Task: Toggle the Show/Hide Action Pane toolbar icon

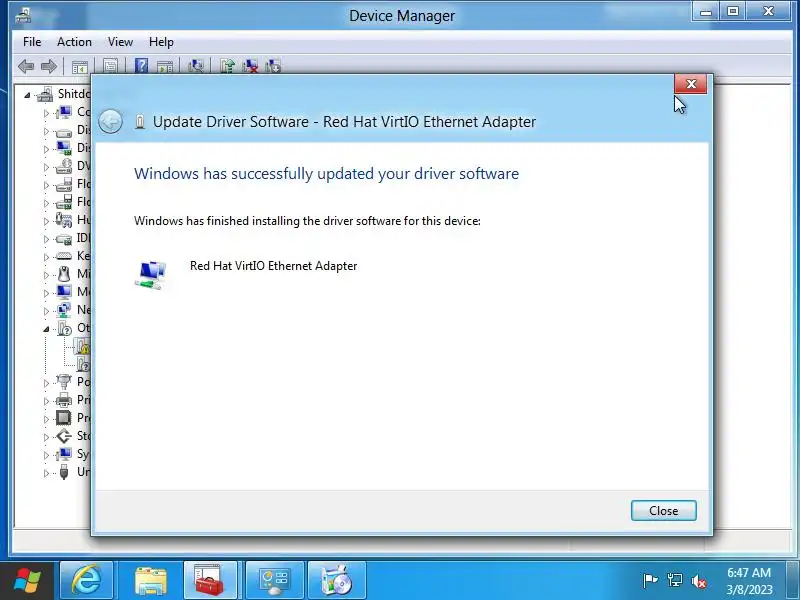Action: (165, 66)
